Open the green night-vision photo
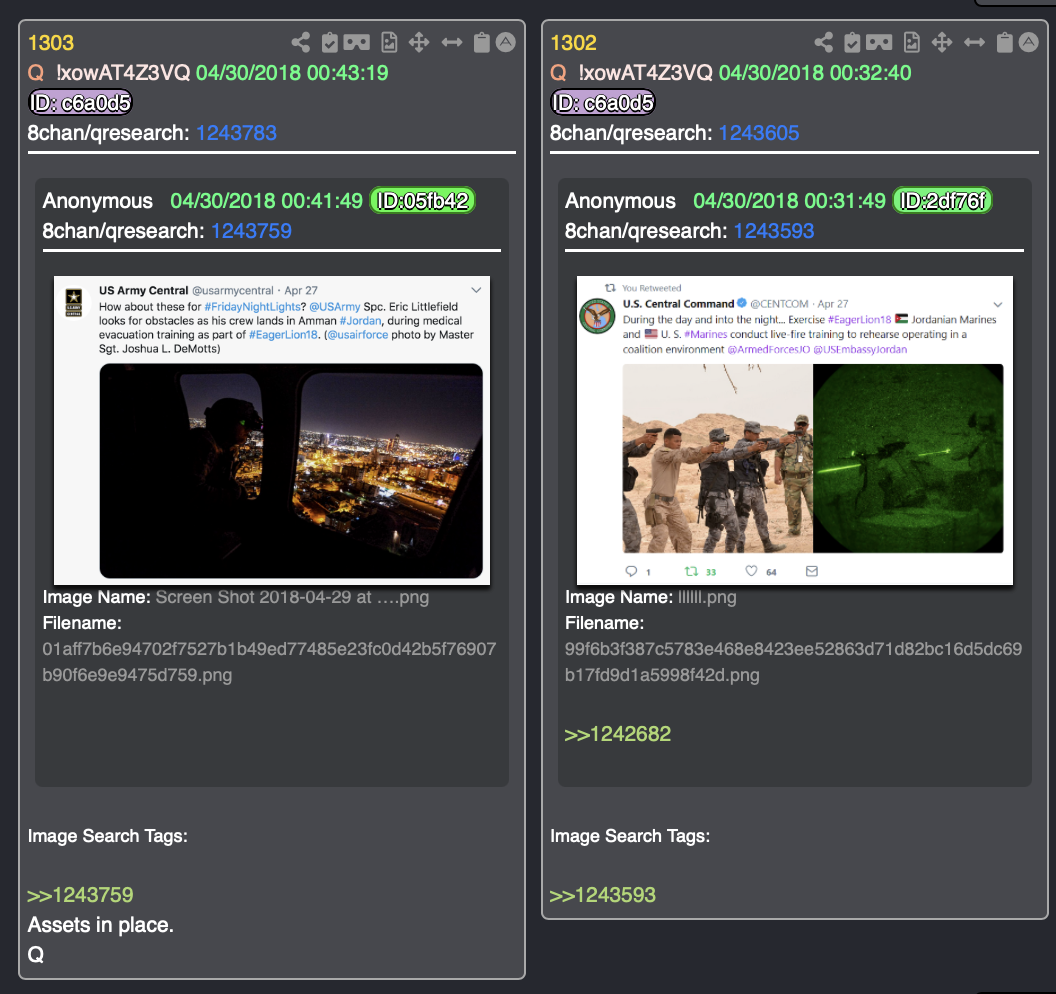This screenshot has height=994, width=1056. 909,458
